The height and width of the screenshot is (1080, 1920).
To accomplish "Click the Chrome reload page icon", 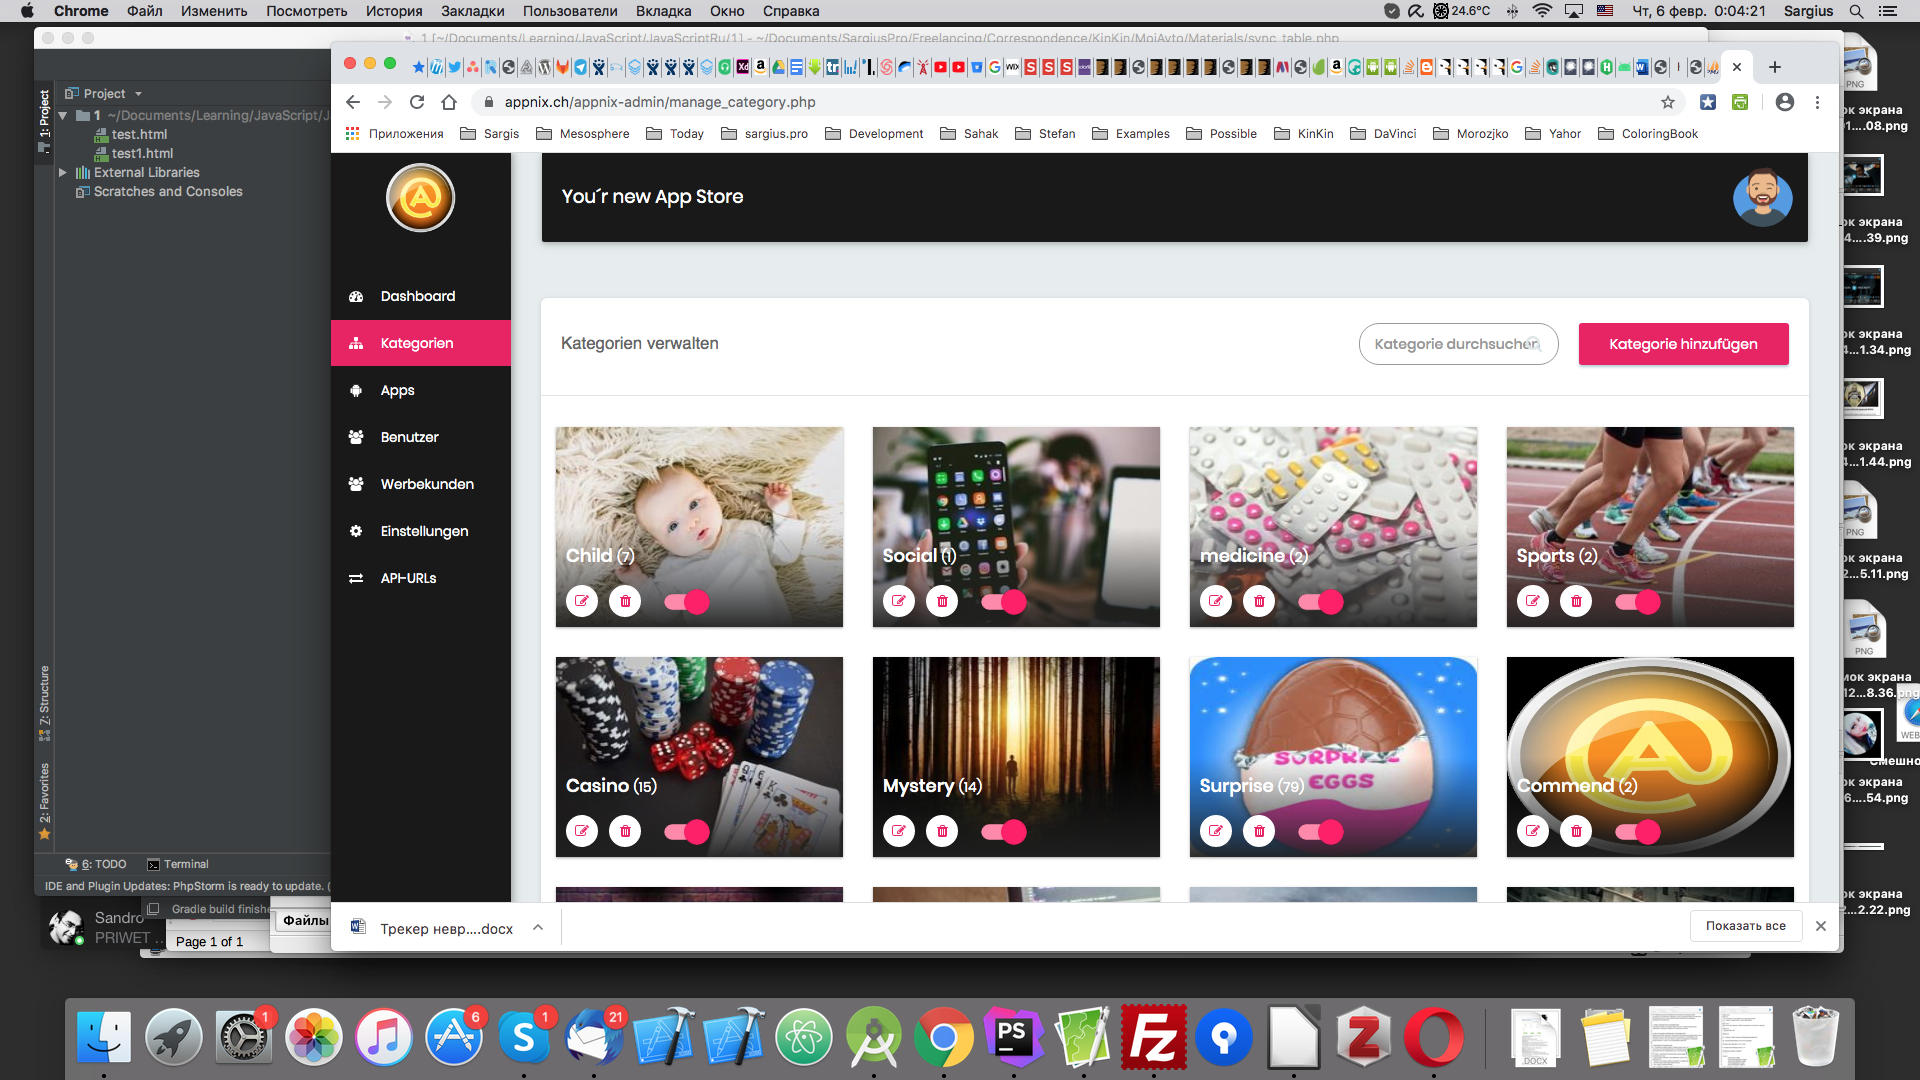I will click(x=417, y=102).
